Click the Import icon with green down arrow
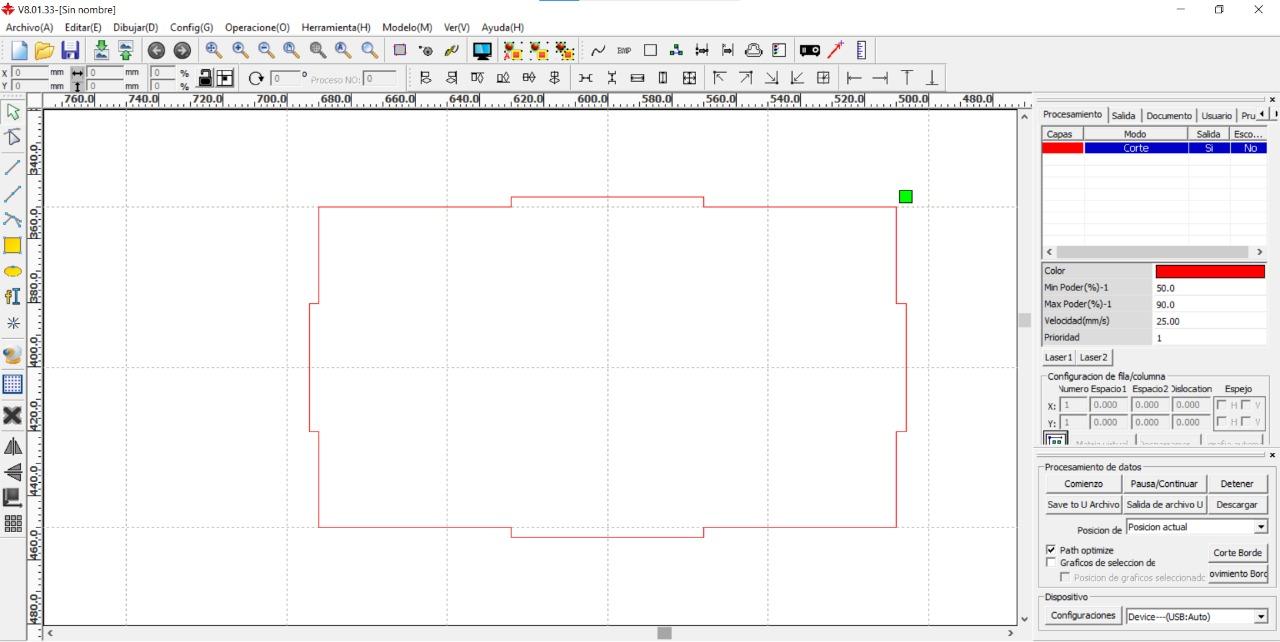Screen dimensions: 1280x642 pos(101,50)
